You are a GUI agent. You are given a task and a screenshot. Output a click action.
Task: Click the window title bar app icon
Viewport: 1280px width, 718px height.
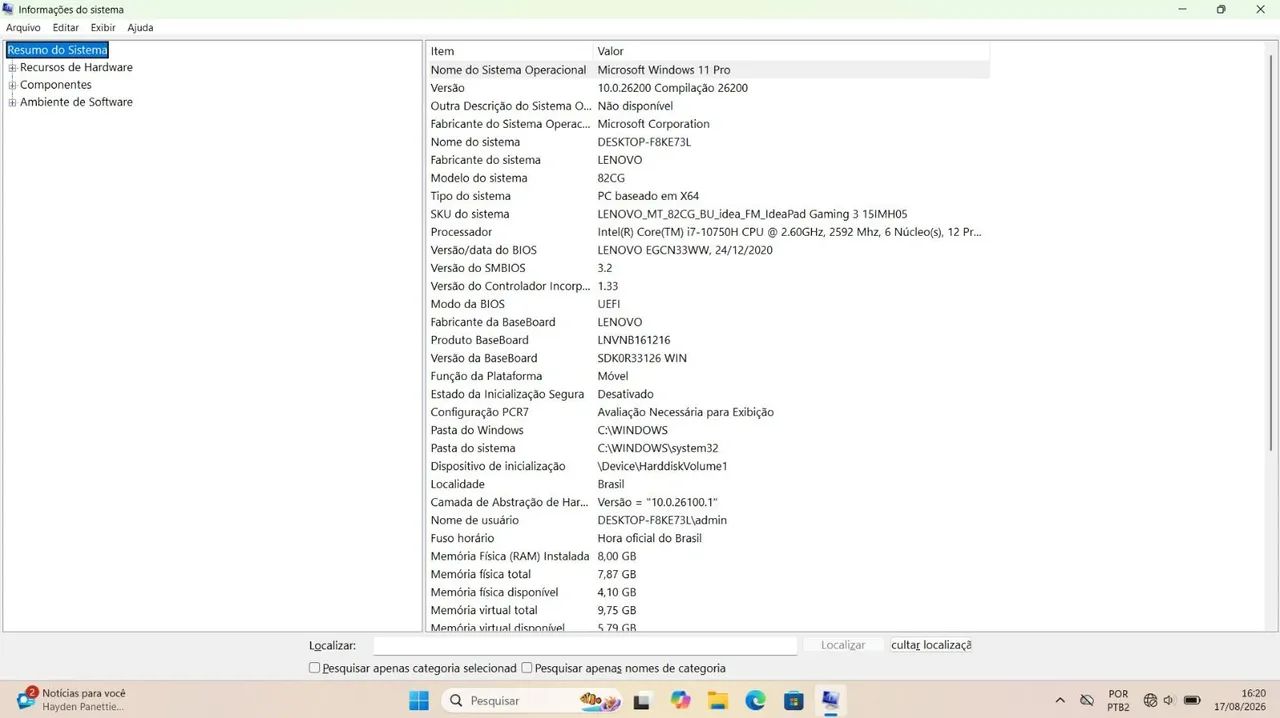coord(9,9)
